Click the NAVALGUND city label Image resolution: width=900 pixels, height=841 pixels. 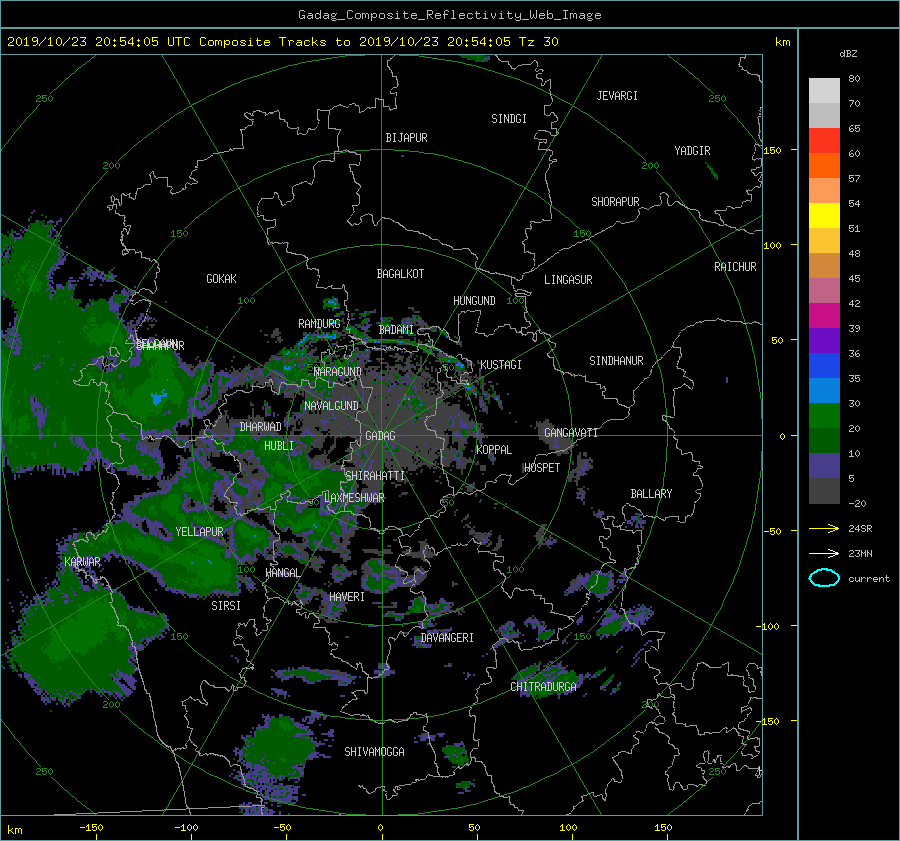[x=331, y=405]
